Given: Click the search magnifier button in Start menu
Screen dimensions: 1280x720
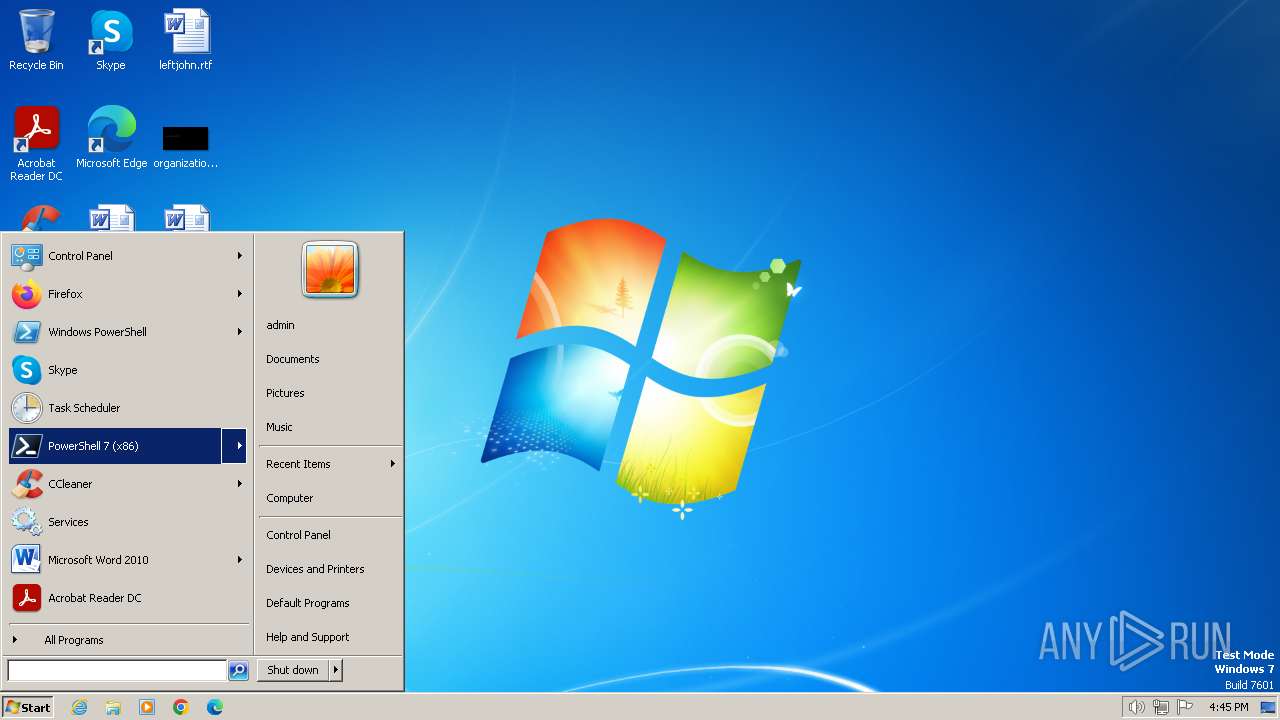Looking at the screenshot, I should coord(238,671).
